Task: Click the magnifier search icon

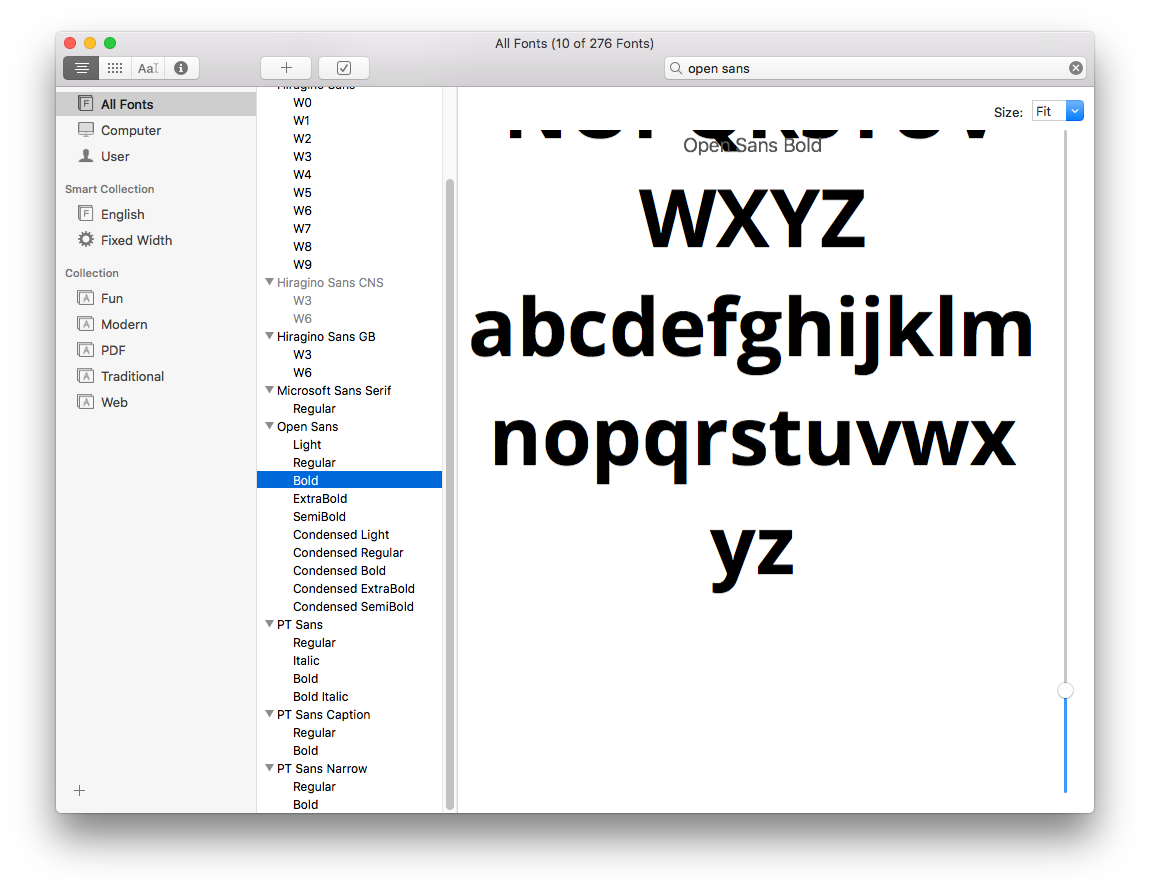Action: coord(676,68)
